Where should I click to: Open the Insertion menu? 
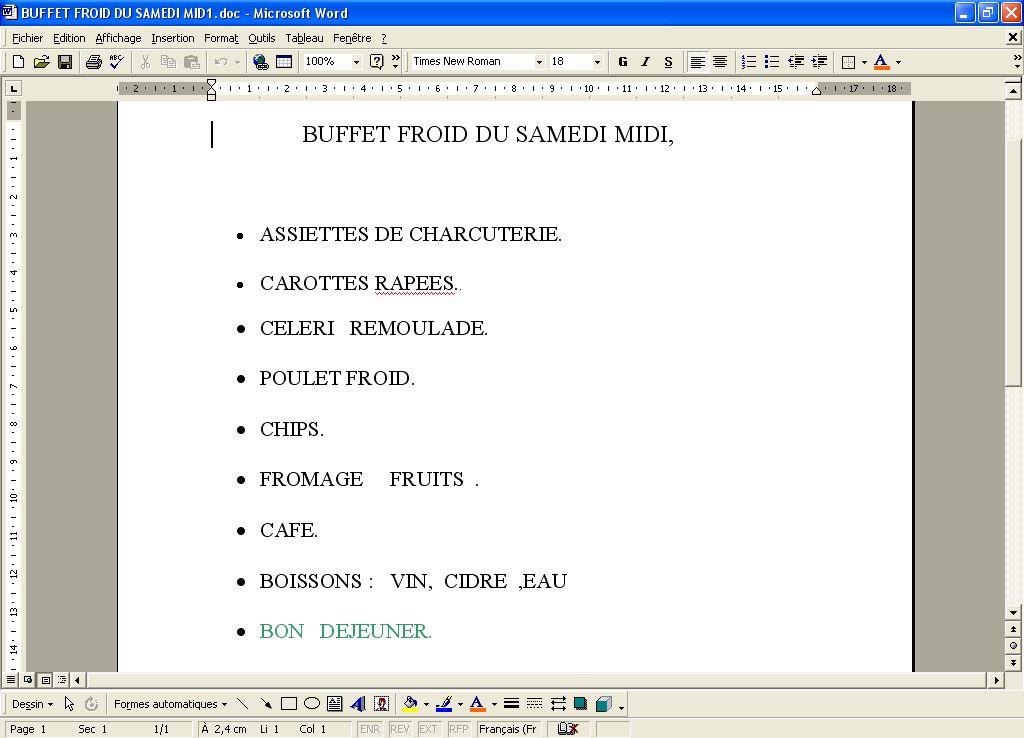click(173, 38)
